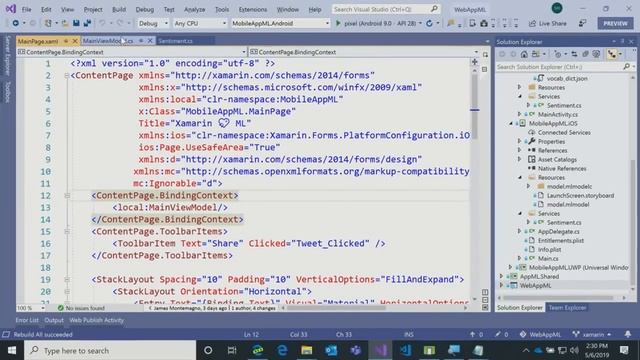This screenshot has width=640, height=360.
Task: Open the pixel Android device target dropdown arrow
Action: click(420, 23)
